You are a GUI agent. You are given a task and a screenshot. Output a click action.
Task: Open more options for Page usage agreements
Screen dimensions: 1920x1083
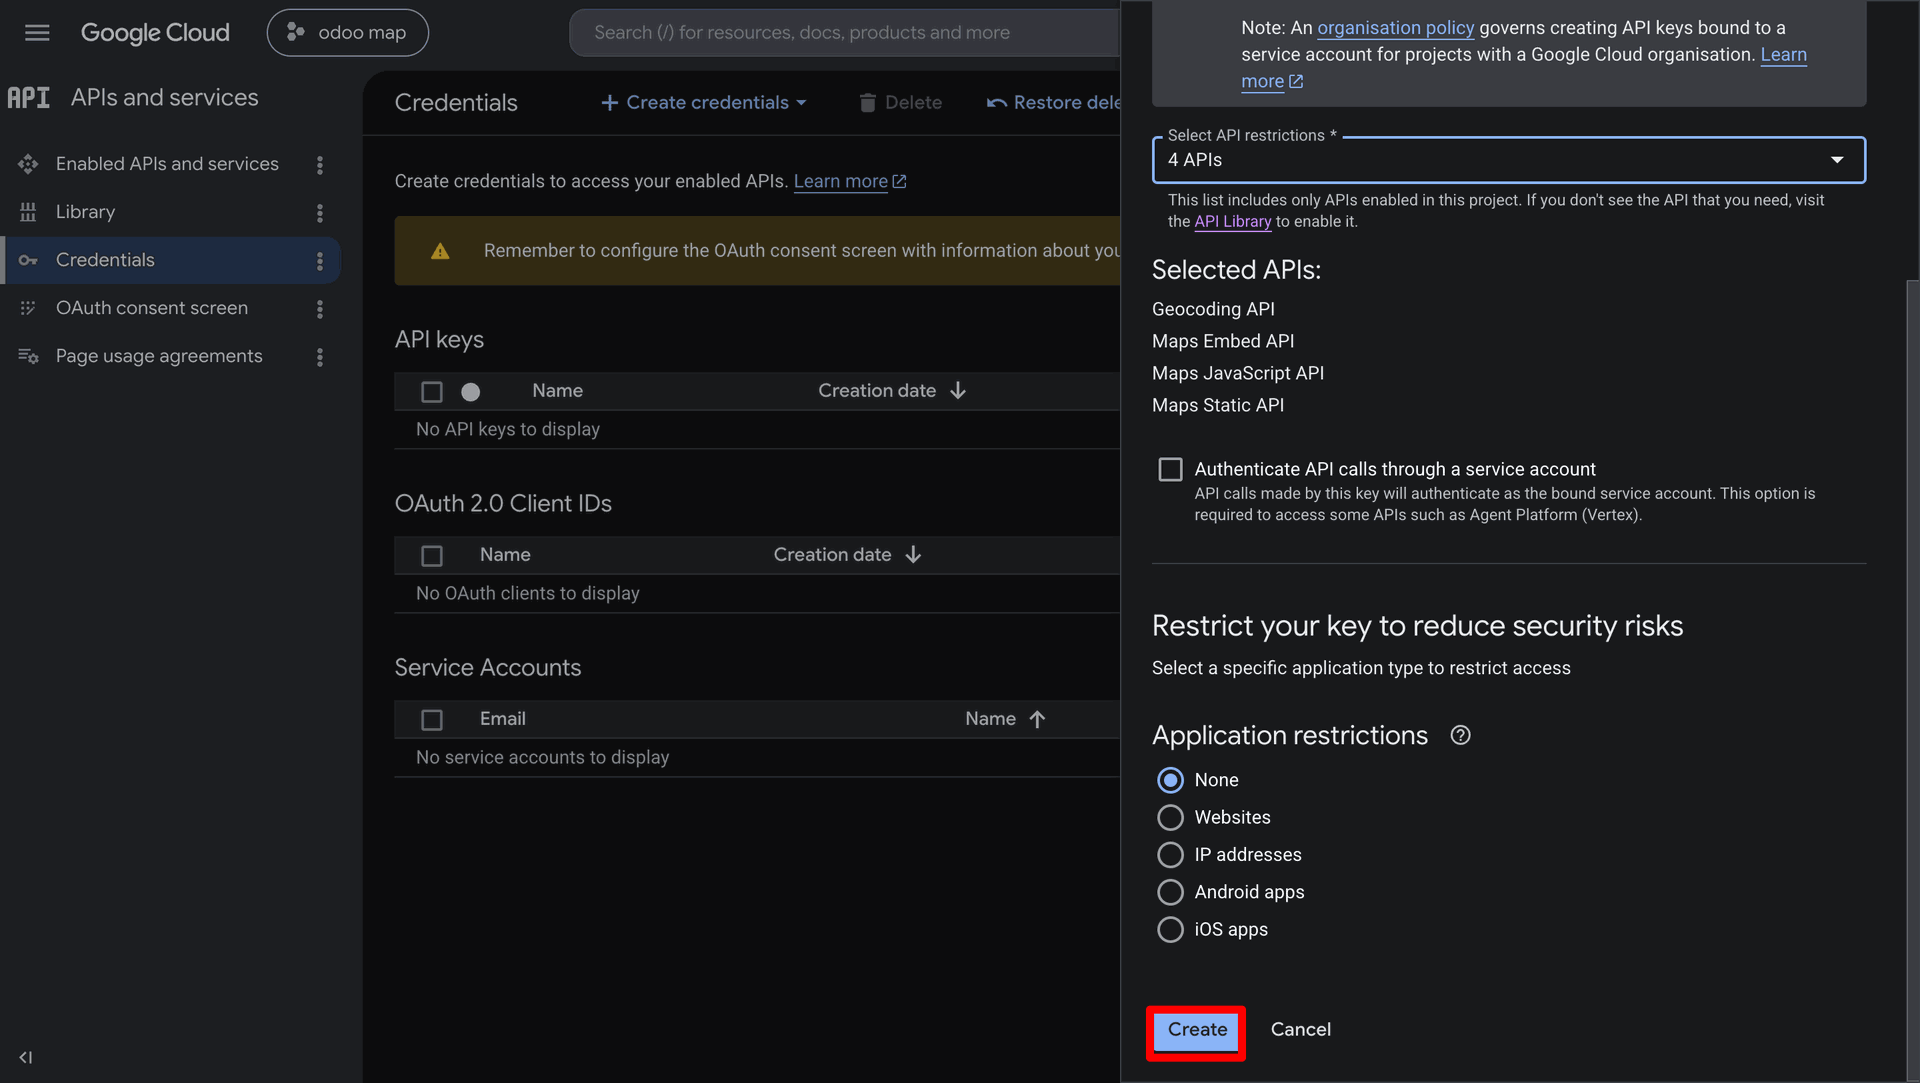coord(320,357)
